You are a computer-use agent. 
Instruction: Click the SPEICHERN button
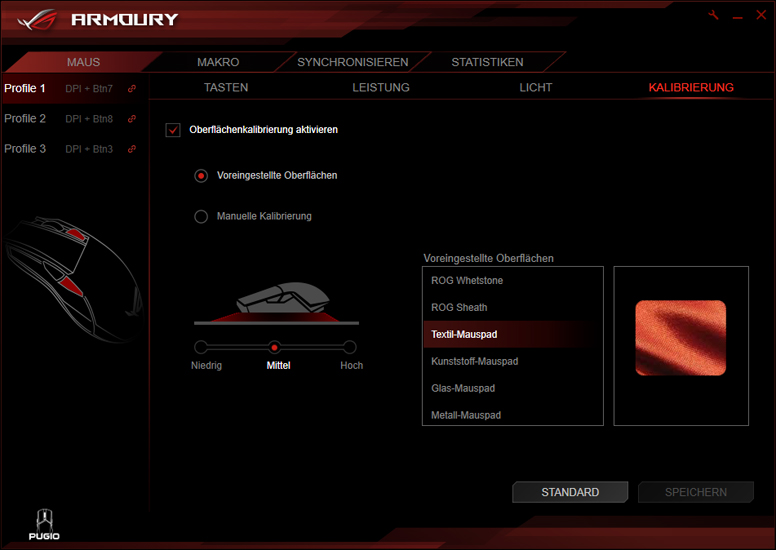[696, 492]
